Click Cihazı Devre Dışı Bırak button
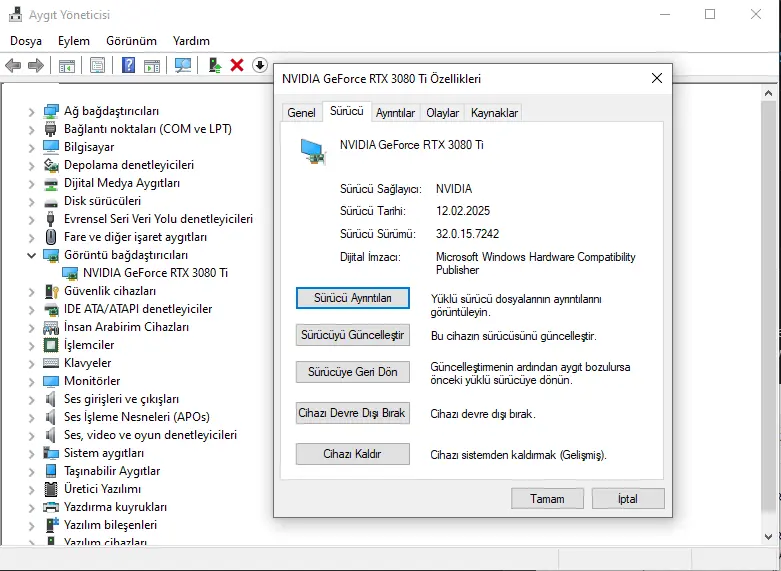This screenshot has height=571, width=781. pyautogui.click(x=353, y=413)
